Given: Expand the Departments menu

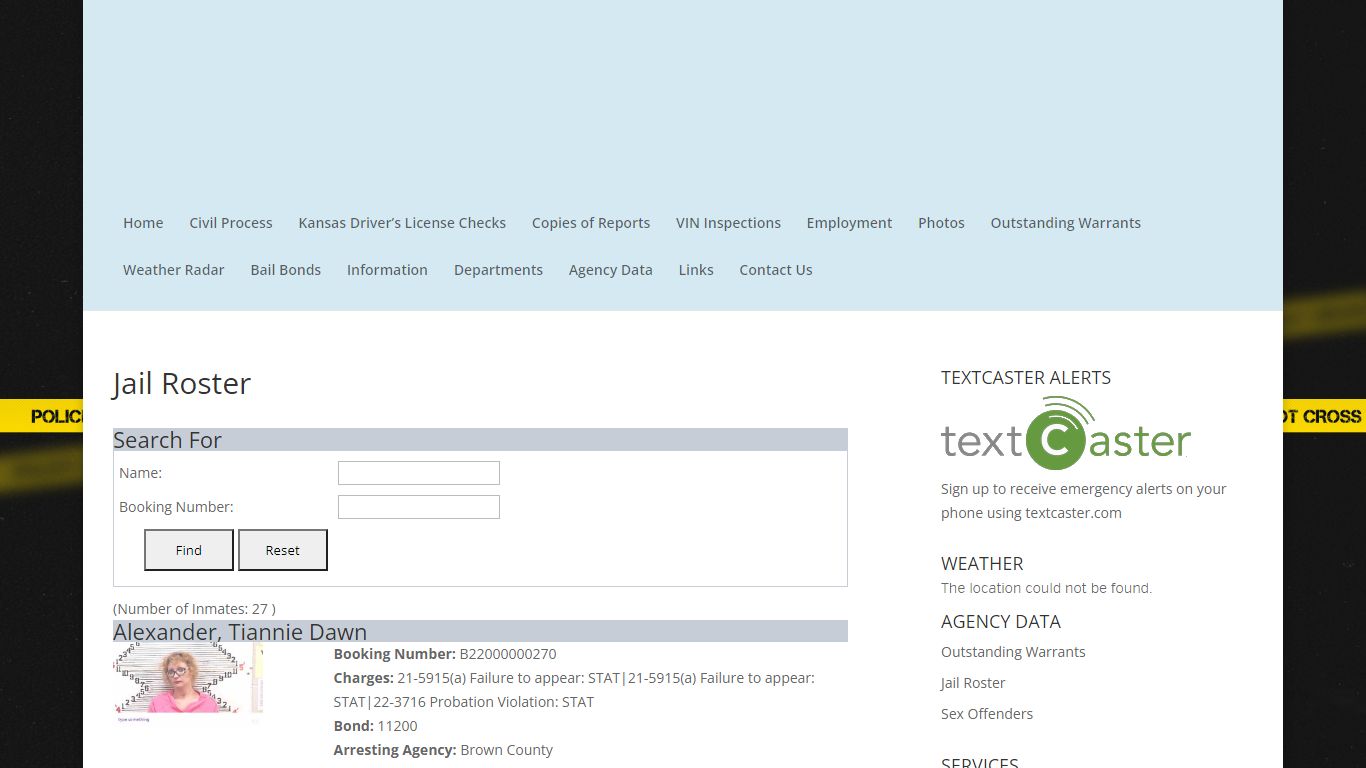Looking at the screenshot, I should [498, 270].
